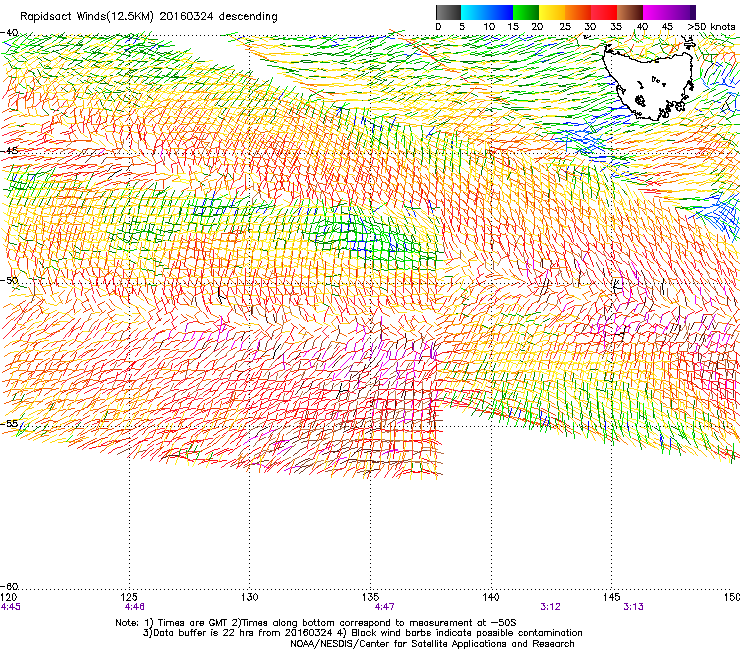Viewport: 740px width, 650px height.
Task: Click the red 30-35 knots legend segment
Action: 604,12
